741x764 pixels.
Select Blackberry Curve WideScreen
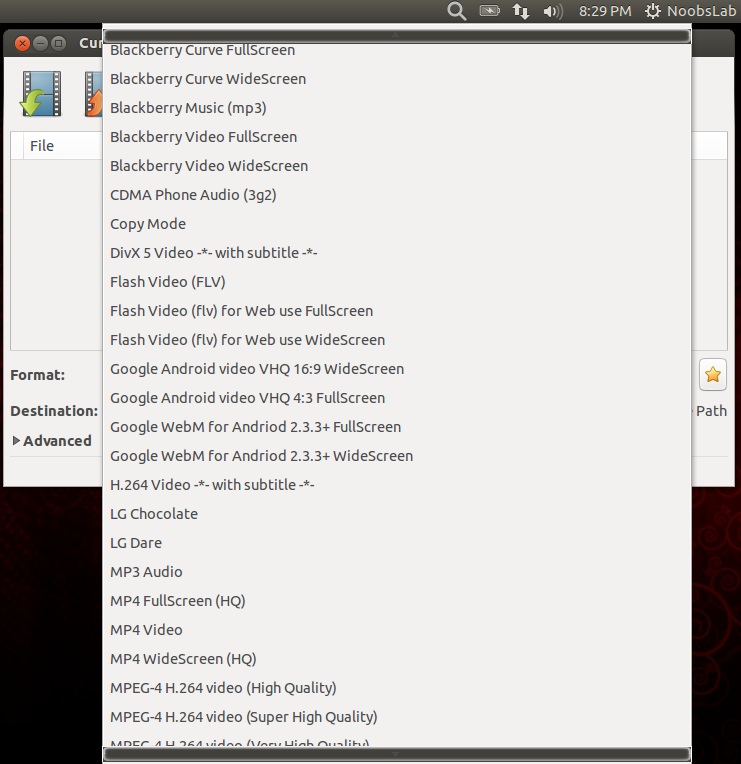[x=397, y=79]
